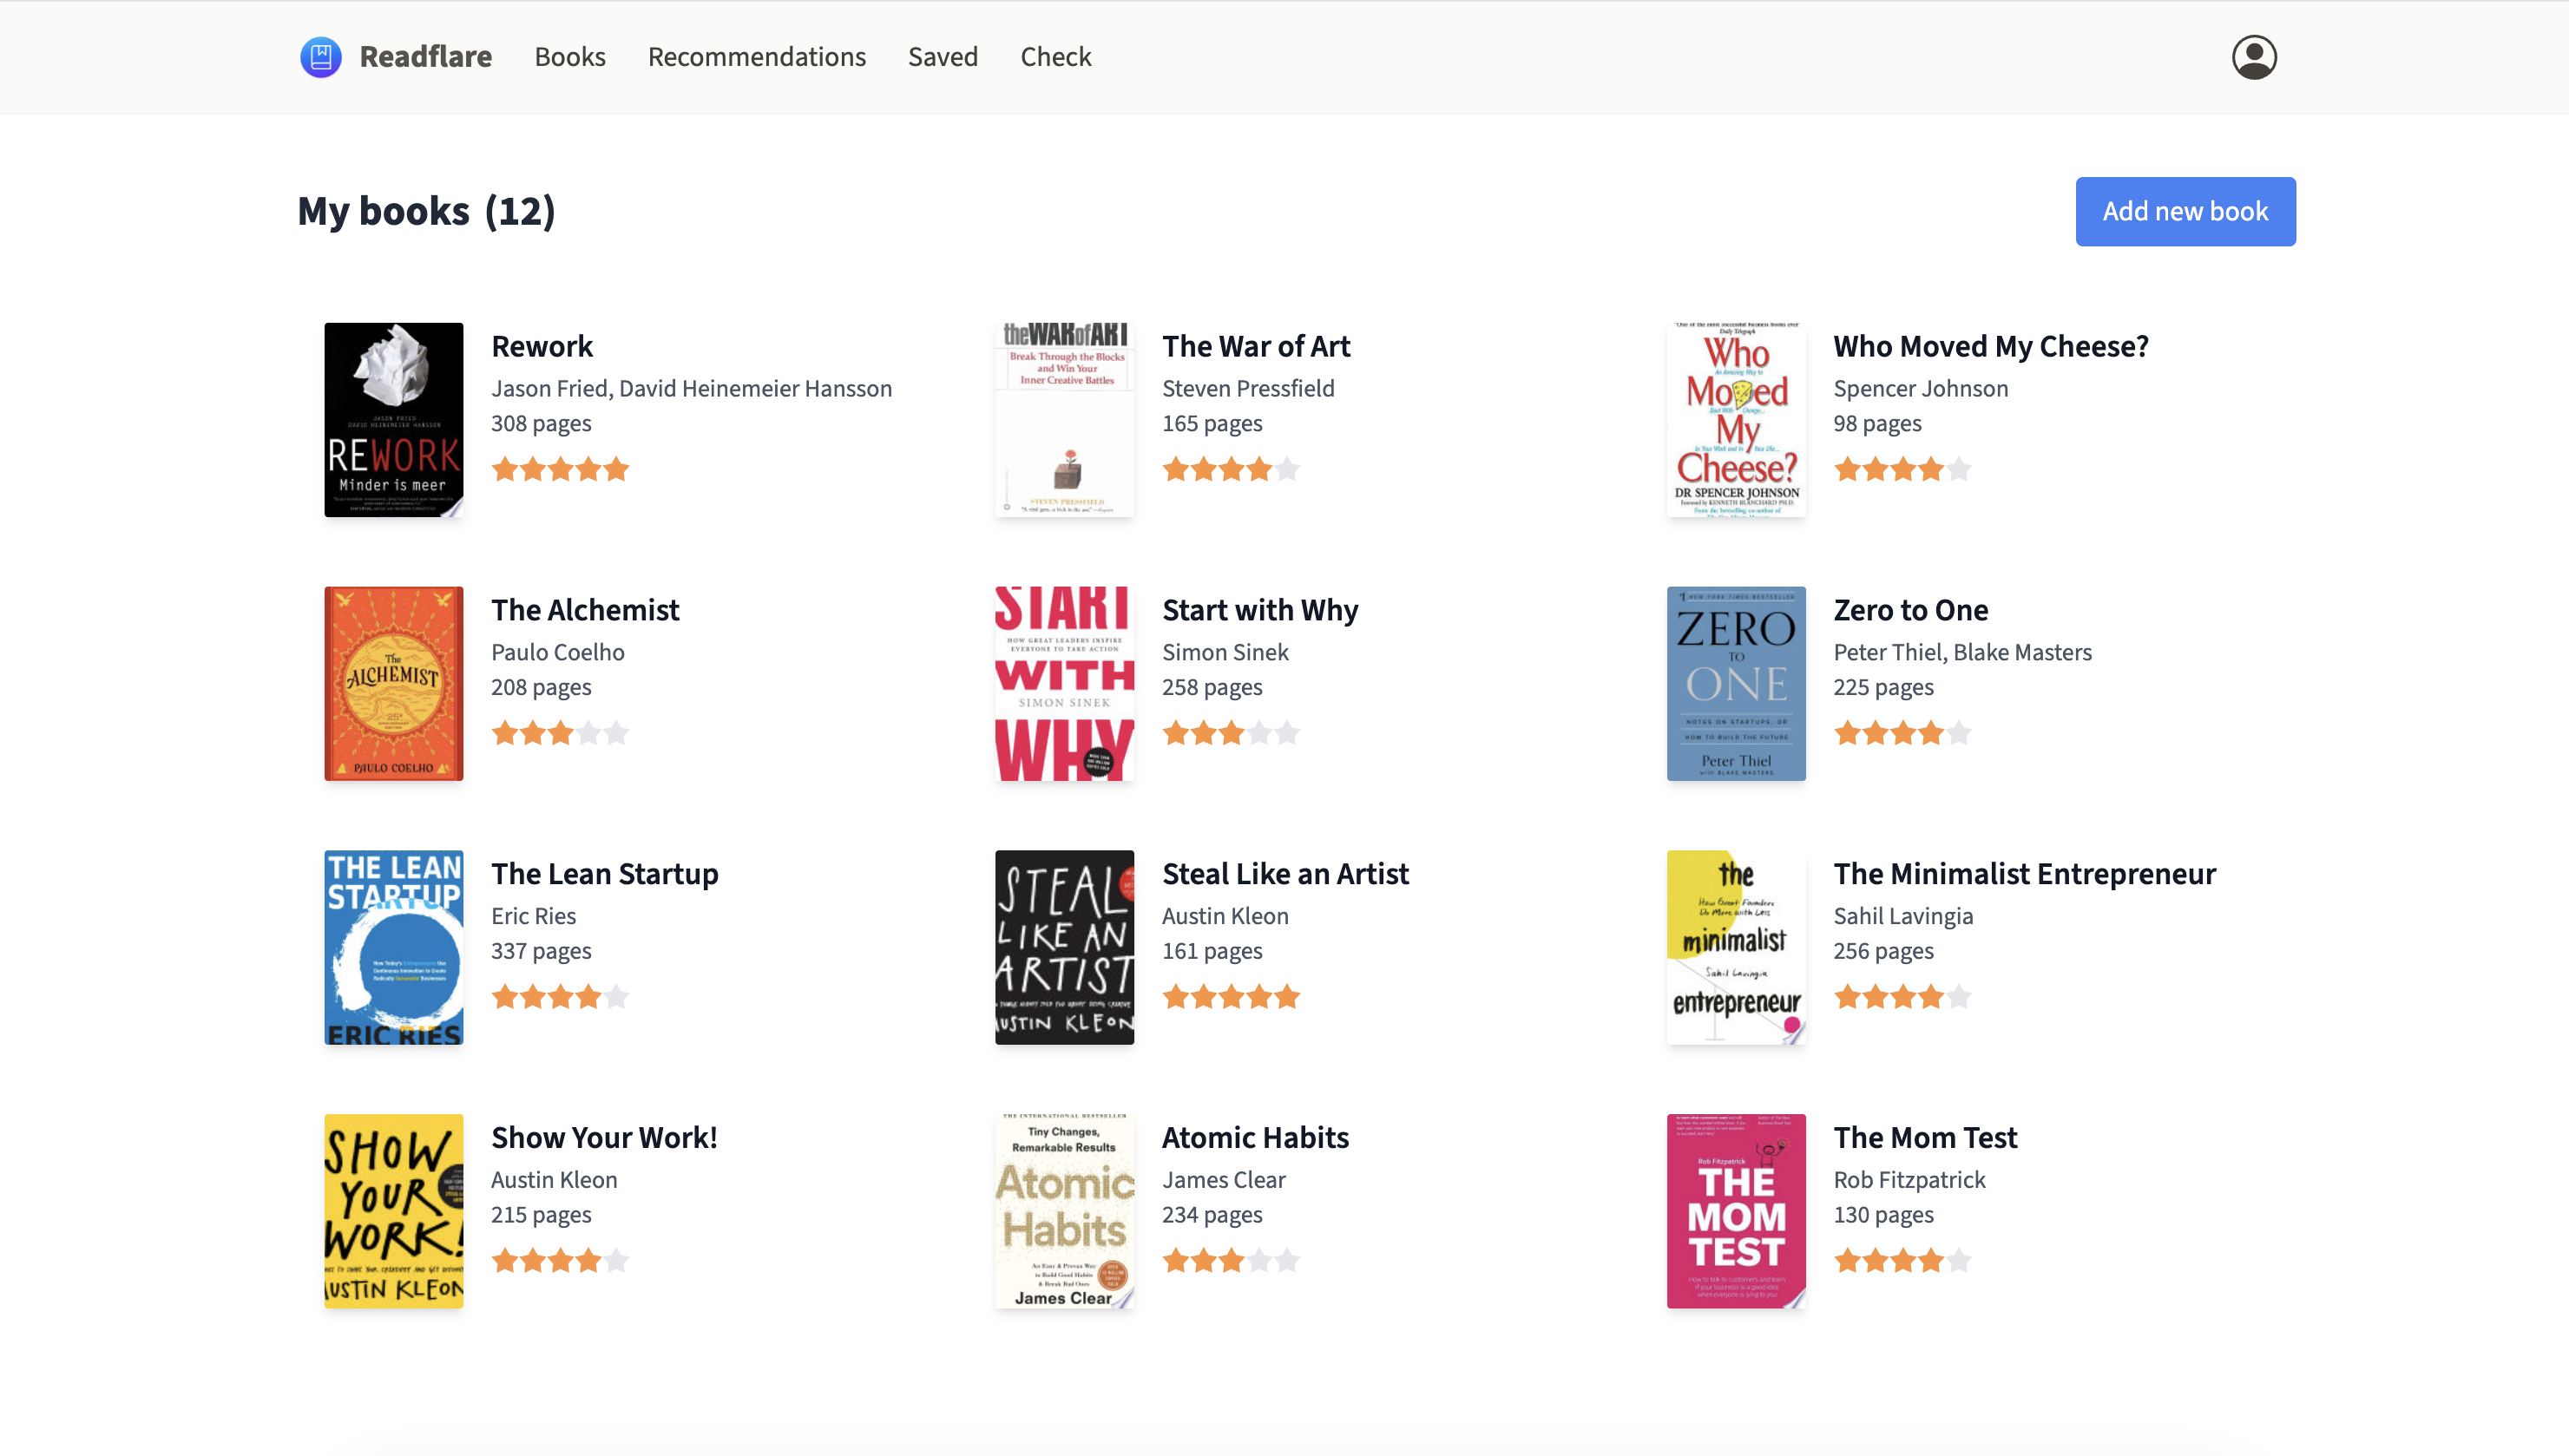The width and height of the screenshot is (2569, 1456).
Task: Click the first star of Rework rating
Action: 505,469
